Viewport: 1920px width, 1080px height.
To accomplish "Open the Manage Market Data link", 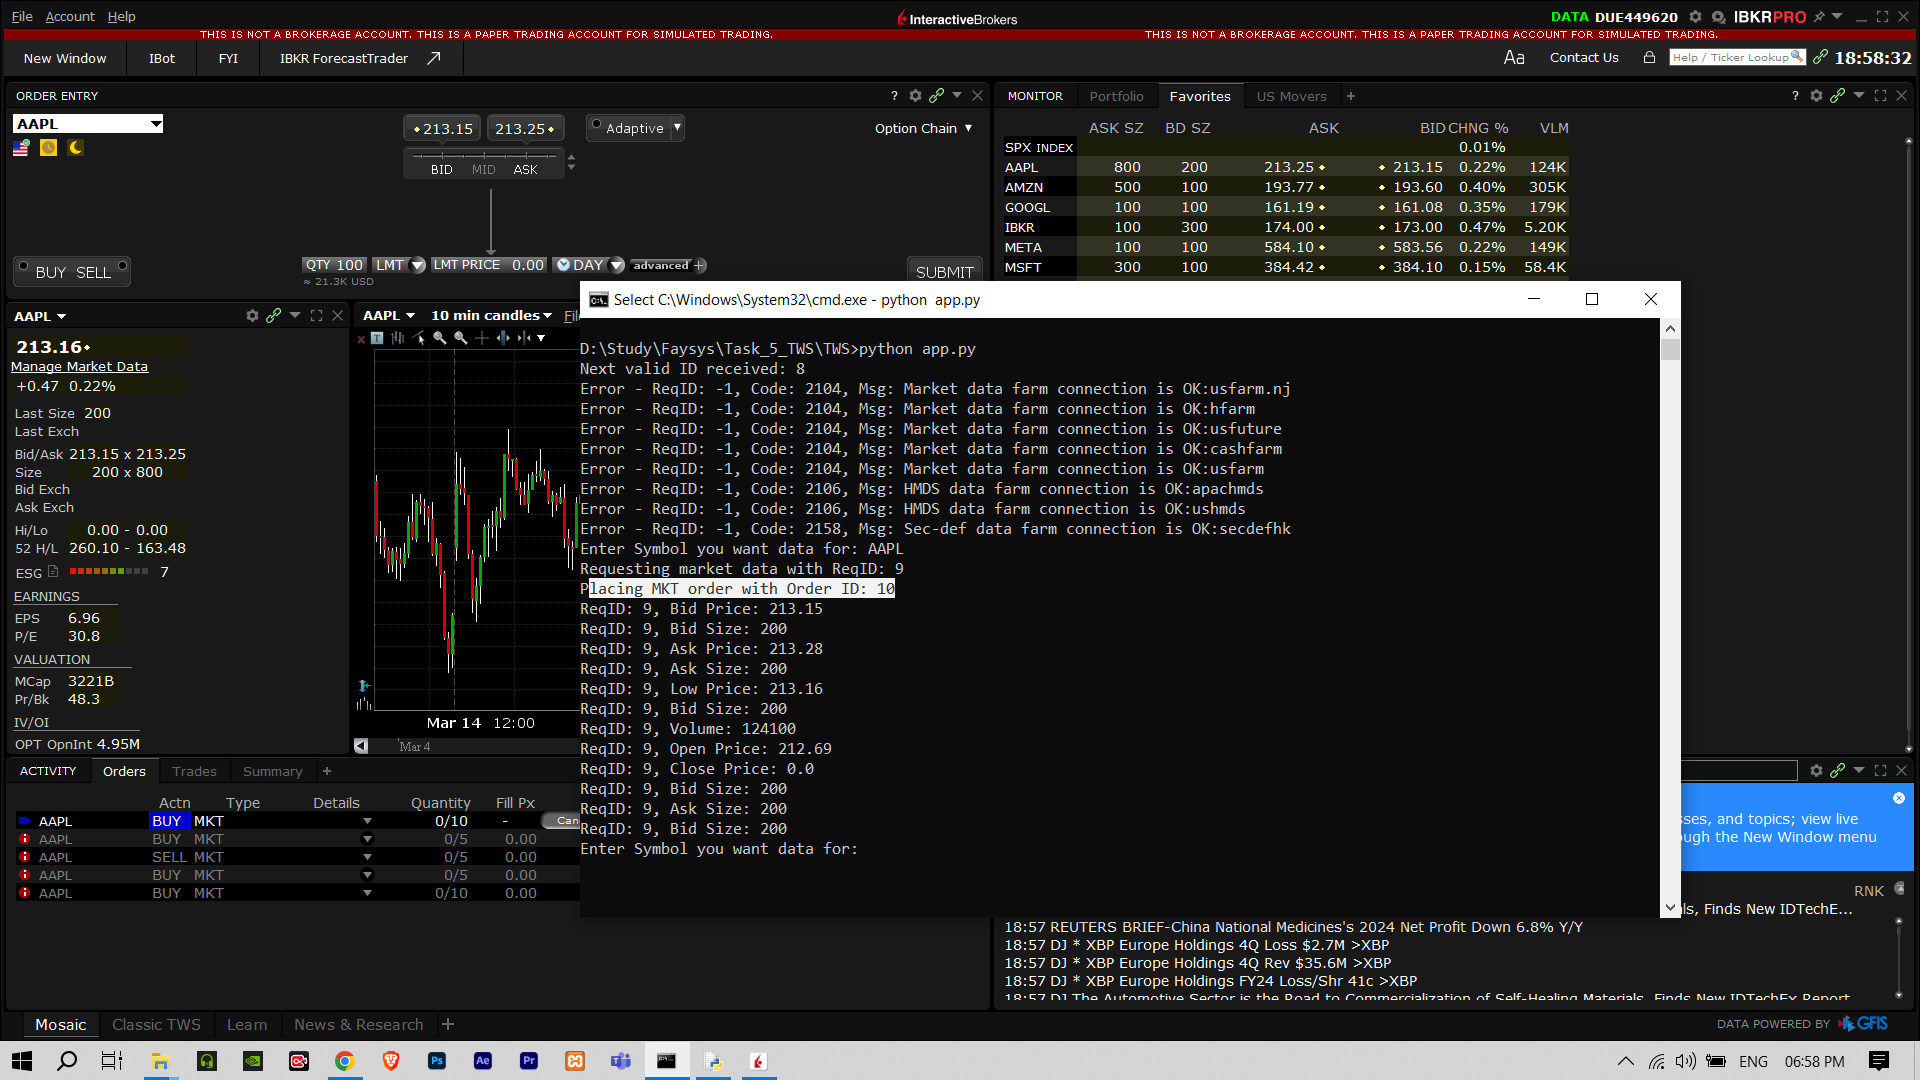I will (x=79, y=366).
